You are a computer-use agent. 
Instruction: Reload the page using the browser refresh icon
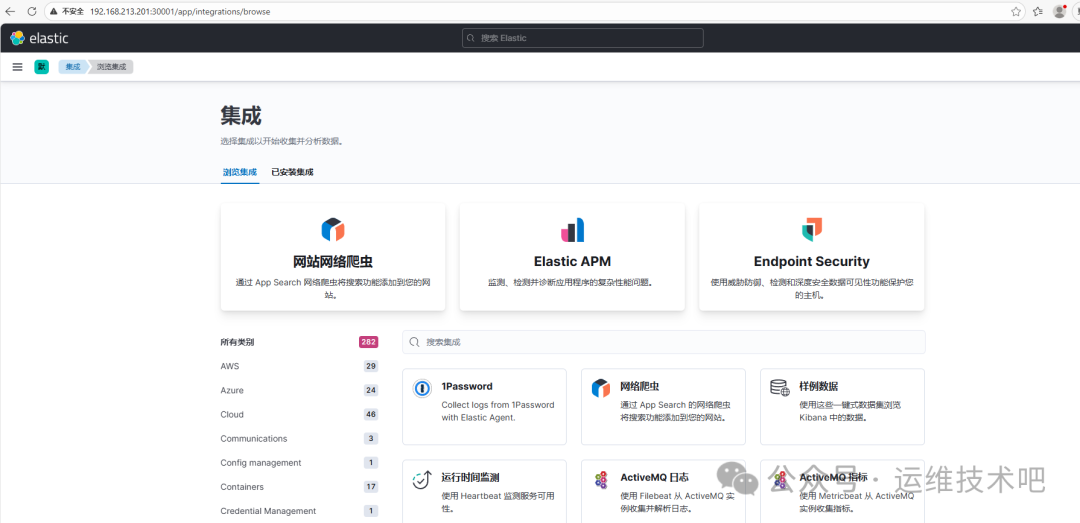tap(32, 11)
